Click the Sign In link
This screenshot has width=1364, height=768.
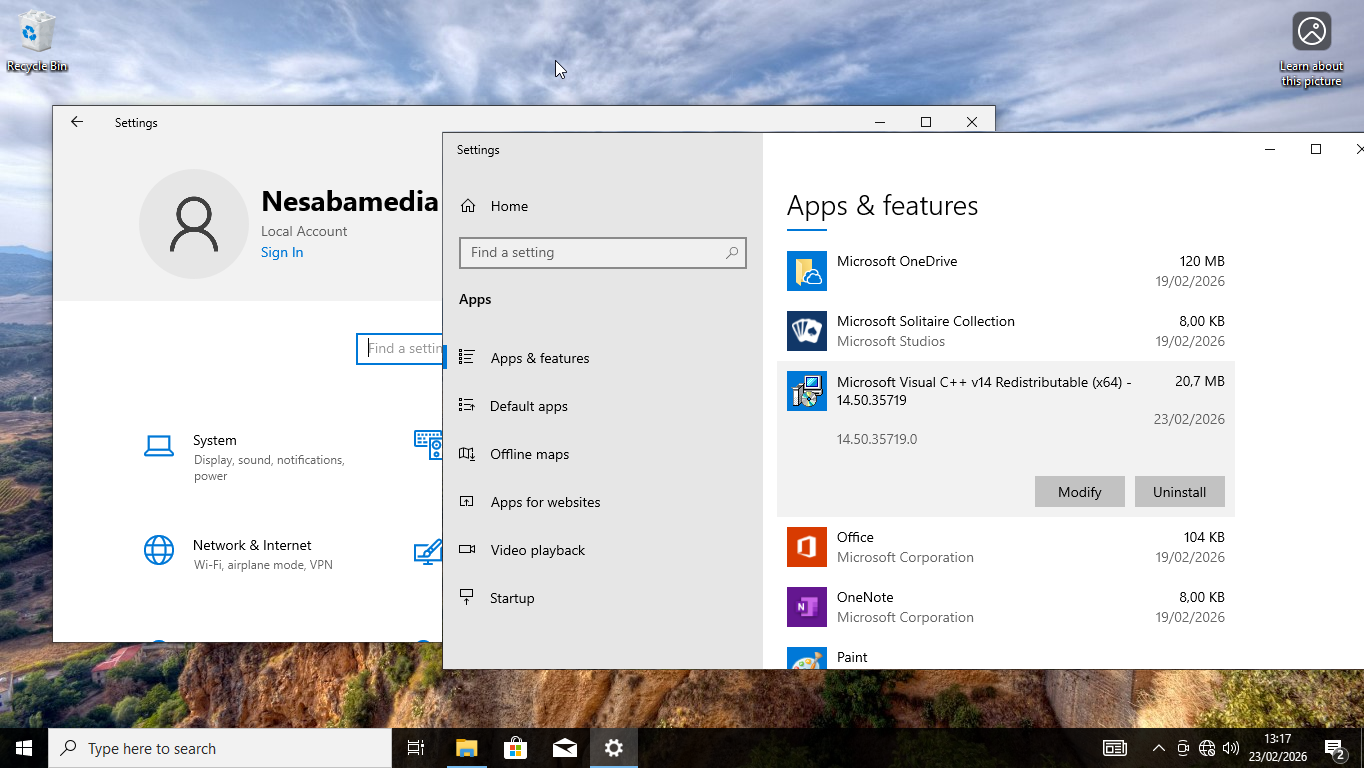tap(282, 252)
